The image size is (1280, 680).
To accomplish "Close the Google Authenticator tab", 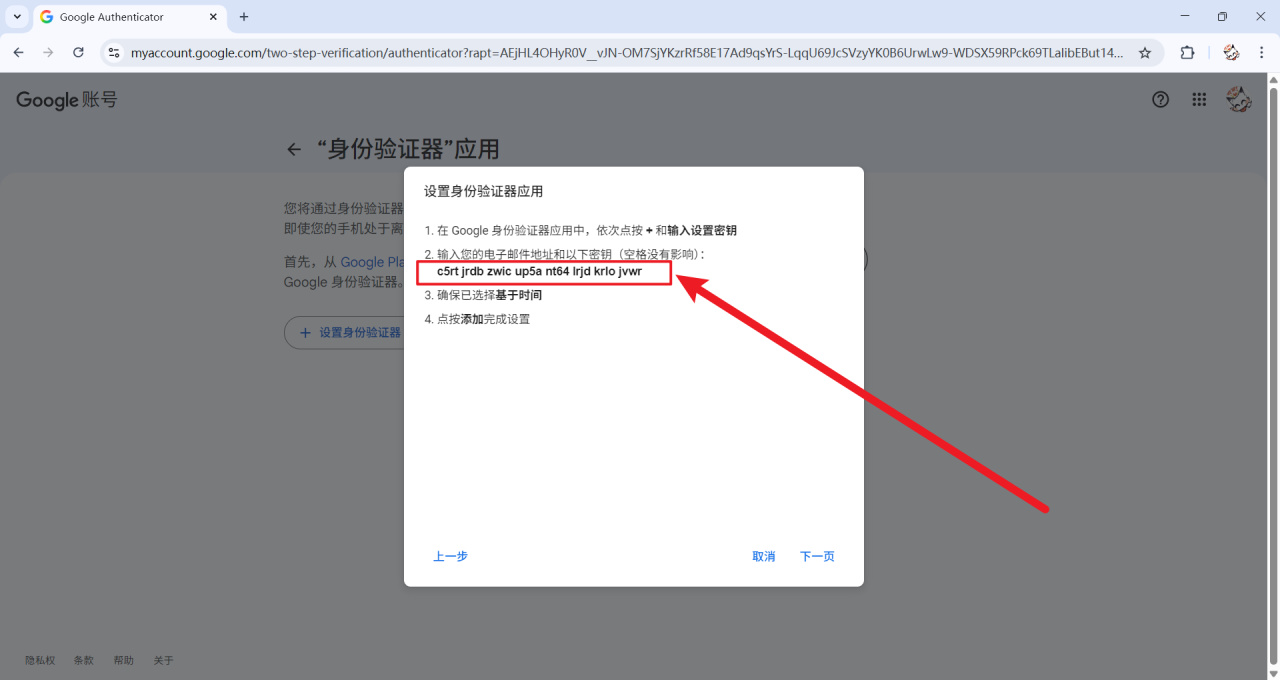I will [212, 17].
